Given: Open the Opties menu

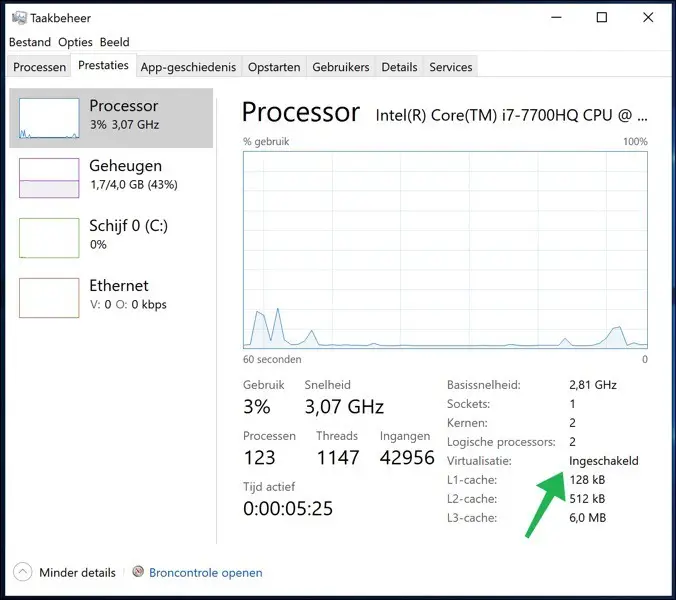Looking at the screenshot, I should (75, 42).
